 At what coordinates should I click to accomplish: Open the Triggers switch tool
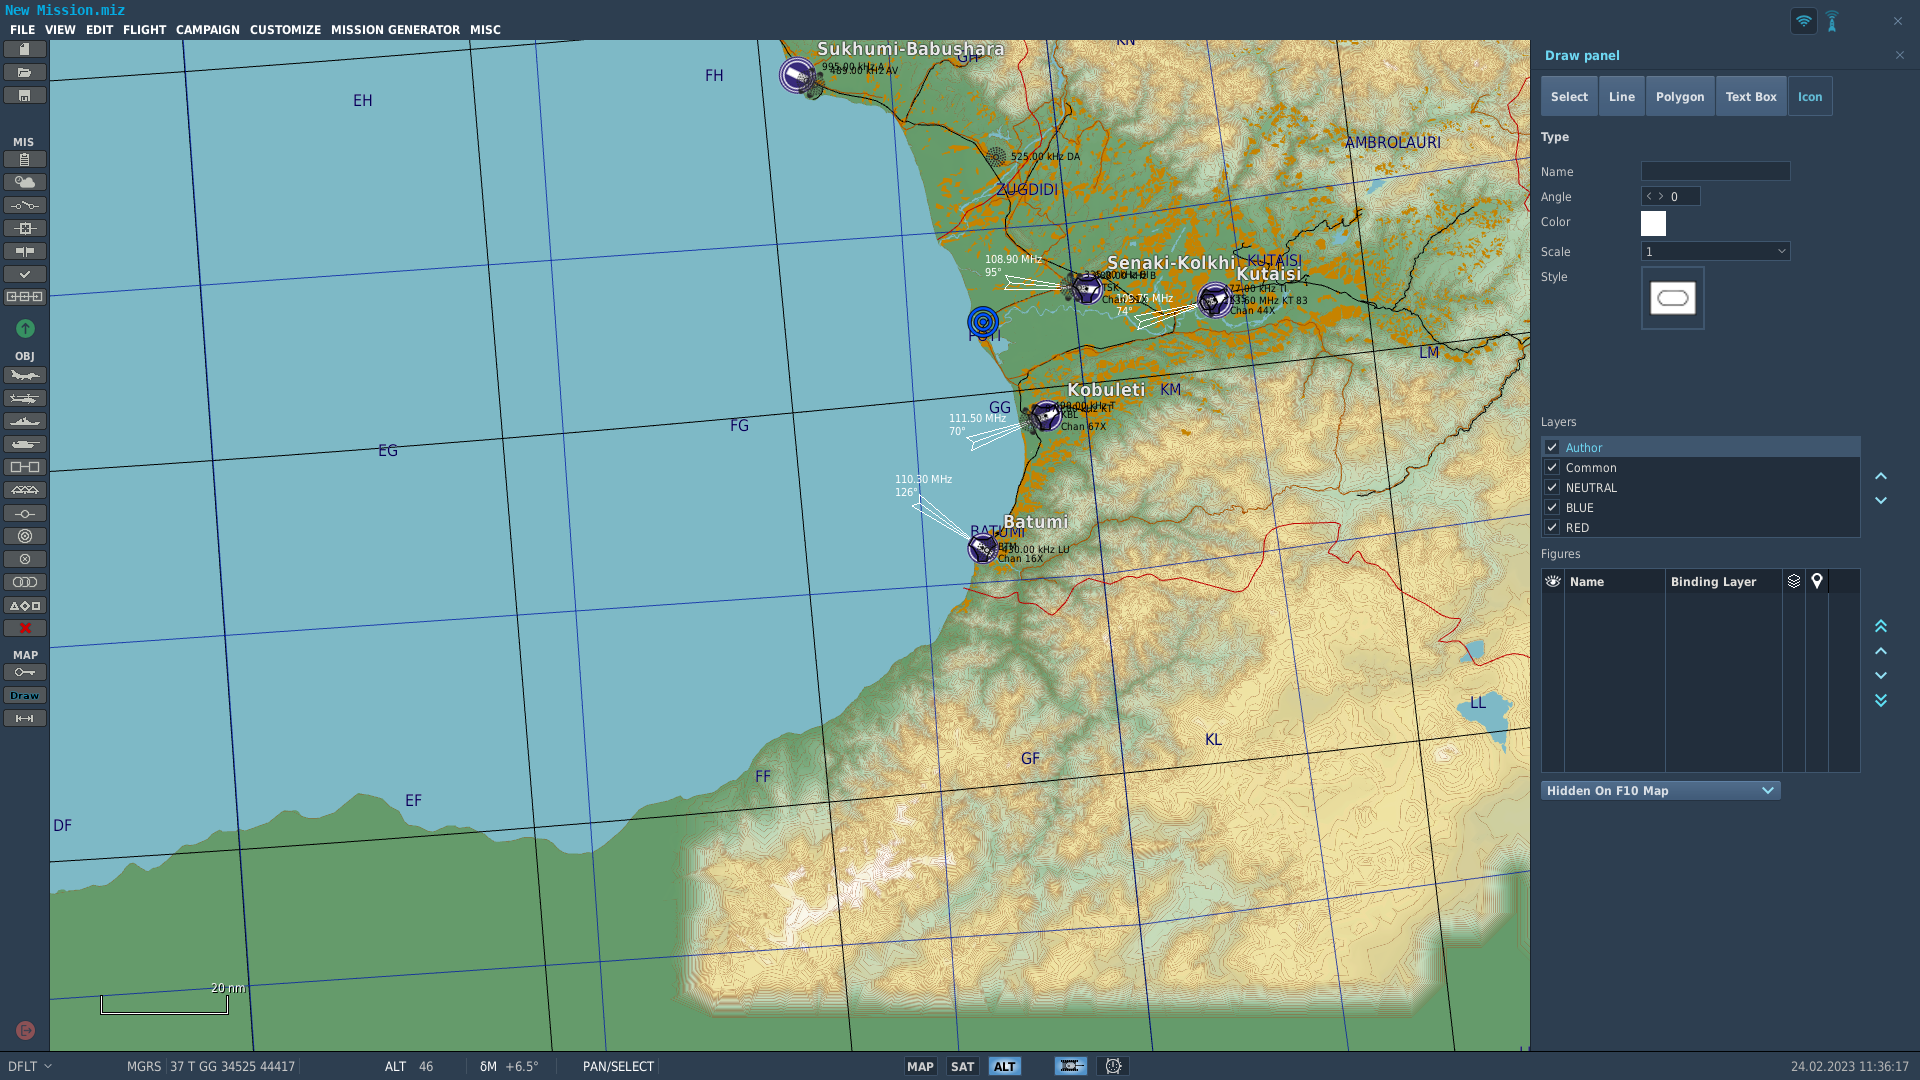coord(25,205)
